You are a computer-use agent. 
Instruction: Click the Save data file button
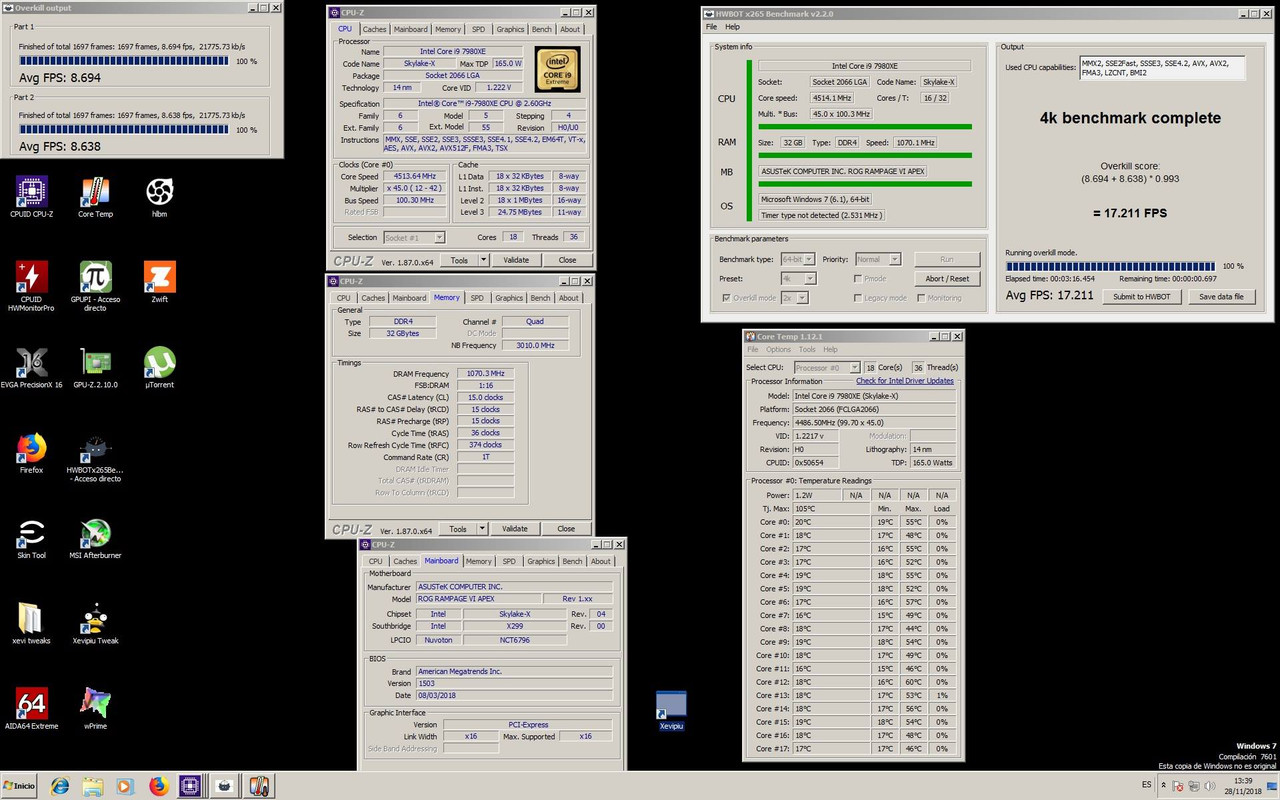click(x=1221, y=296)
